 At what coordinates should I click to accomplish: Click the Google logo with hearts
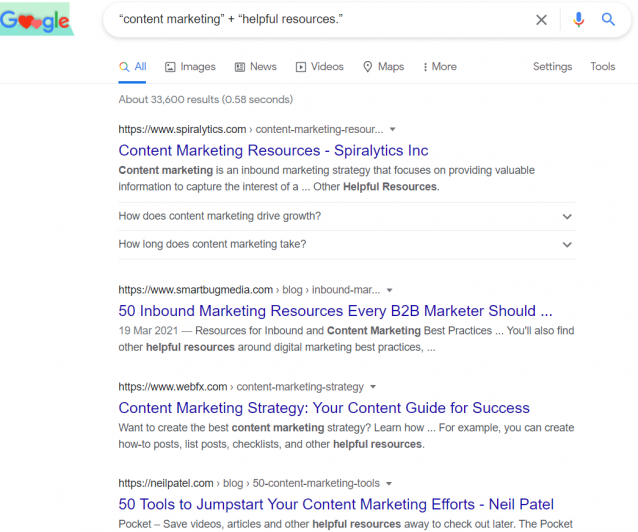coord(36,19)
